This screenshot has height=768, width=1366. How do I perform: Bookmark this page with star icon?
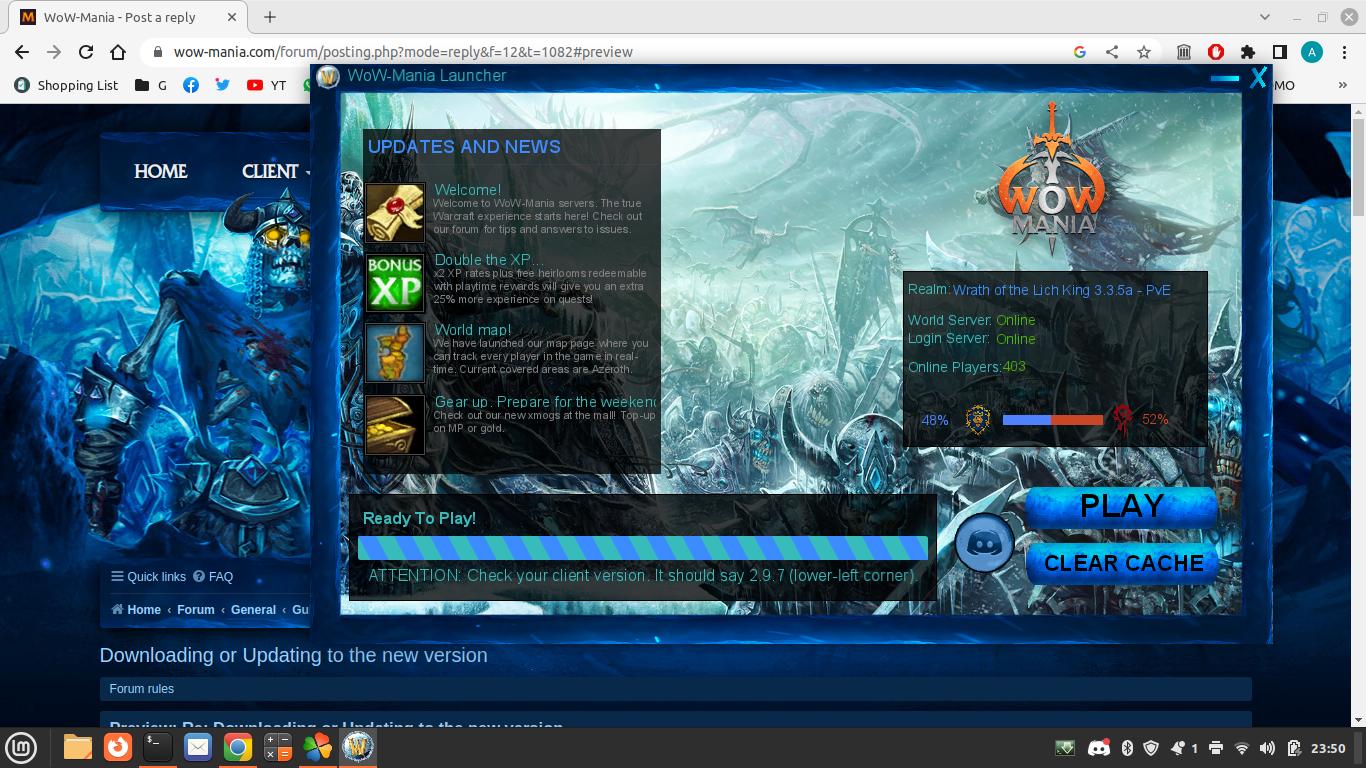pyautogui.click(x=1144, y=52)
